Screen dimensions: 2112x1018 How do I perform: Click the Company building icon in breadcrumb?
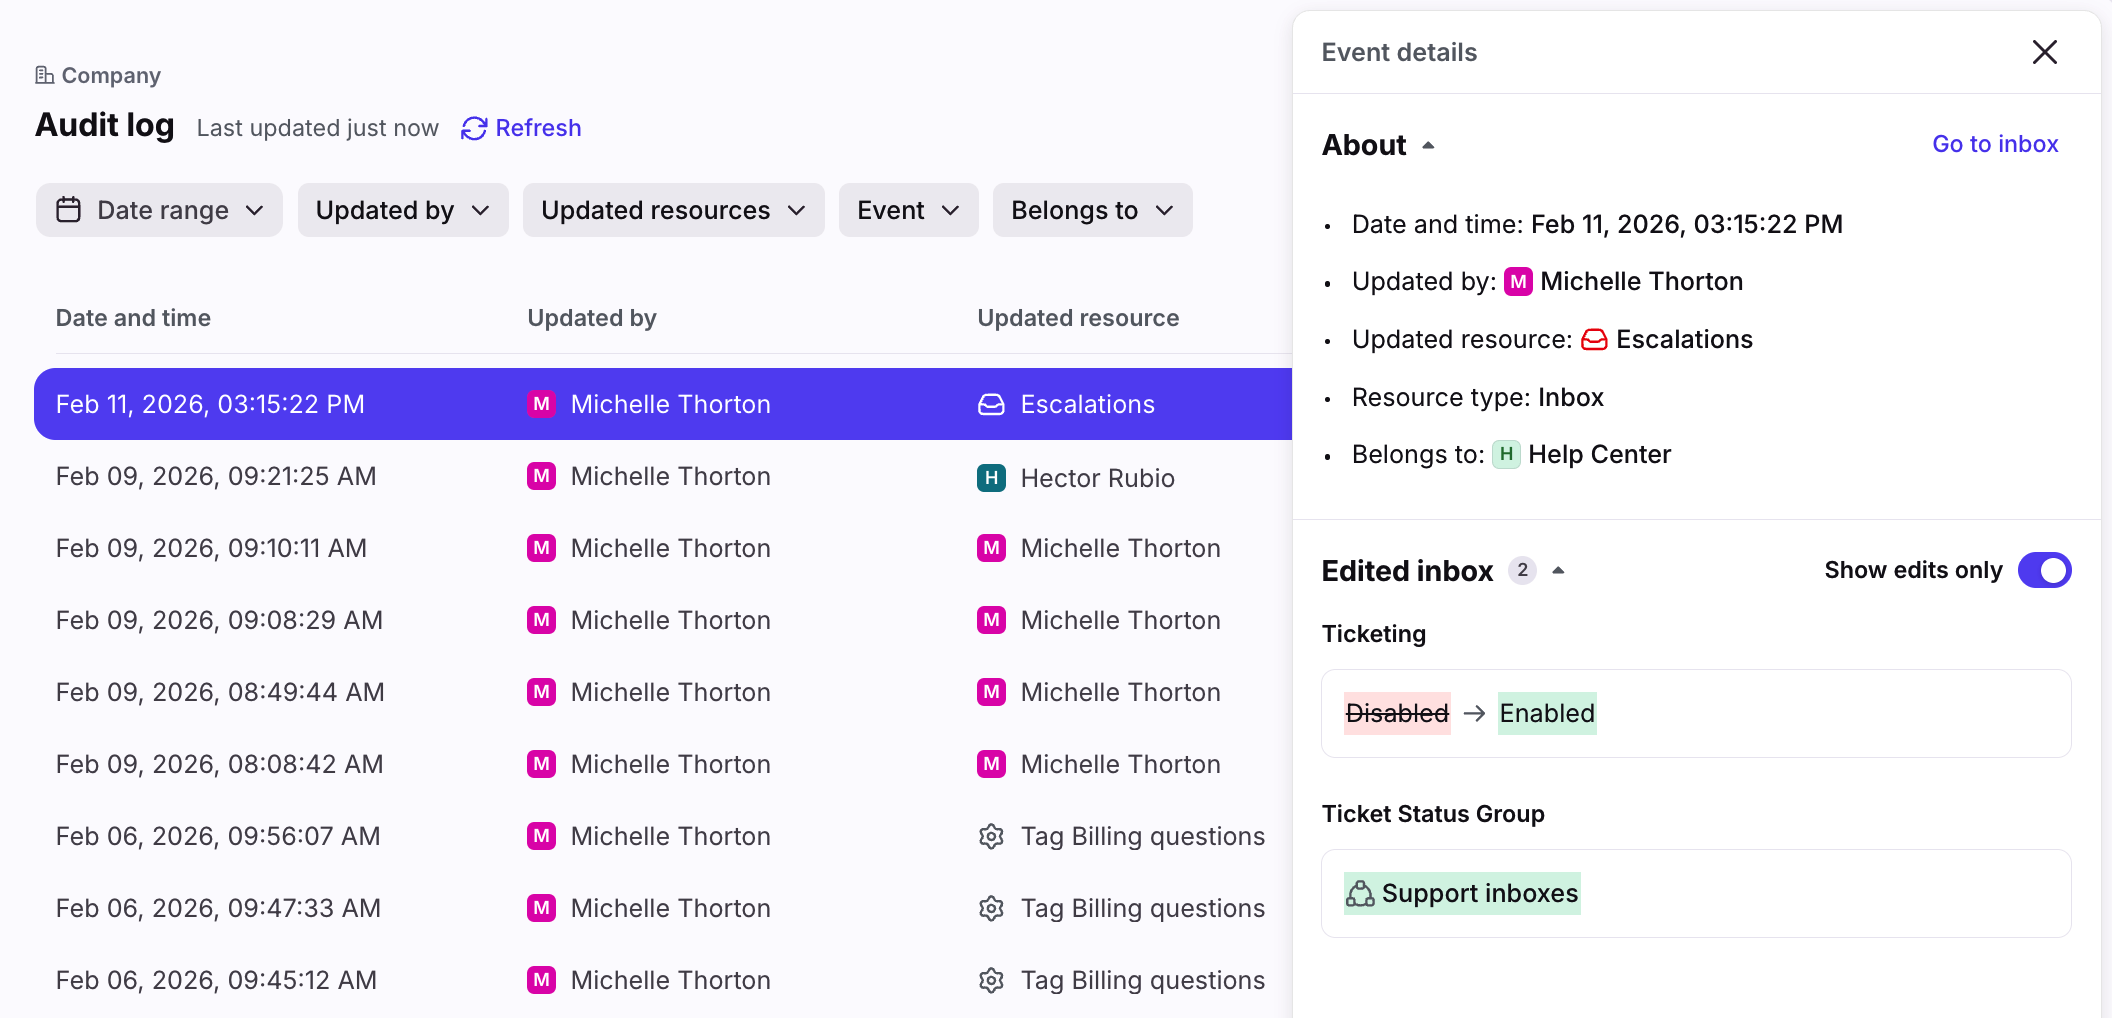pos(44,75)
